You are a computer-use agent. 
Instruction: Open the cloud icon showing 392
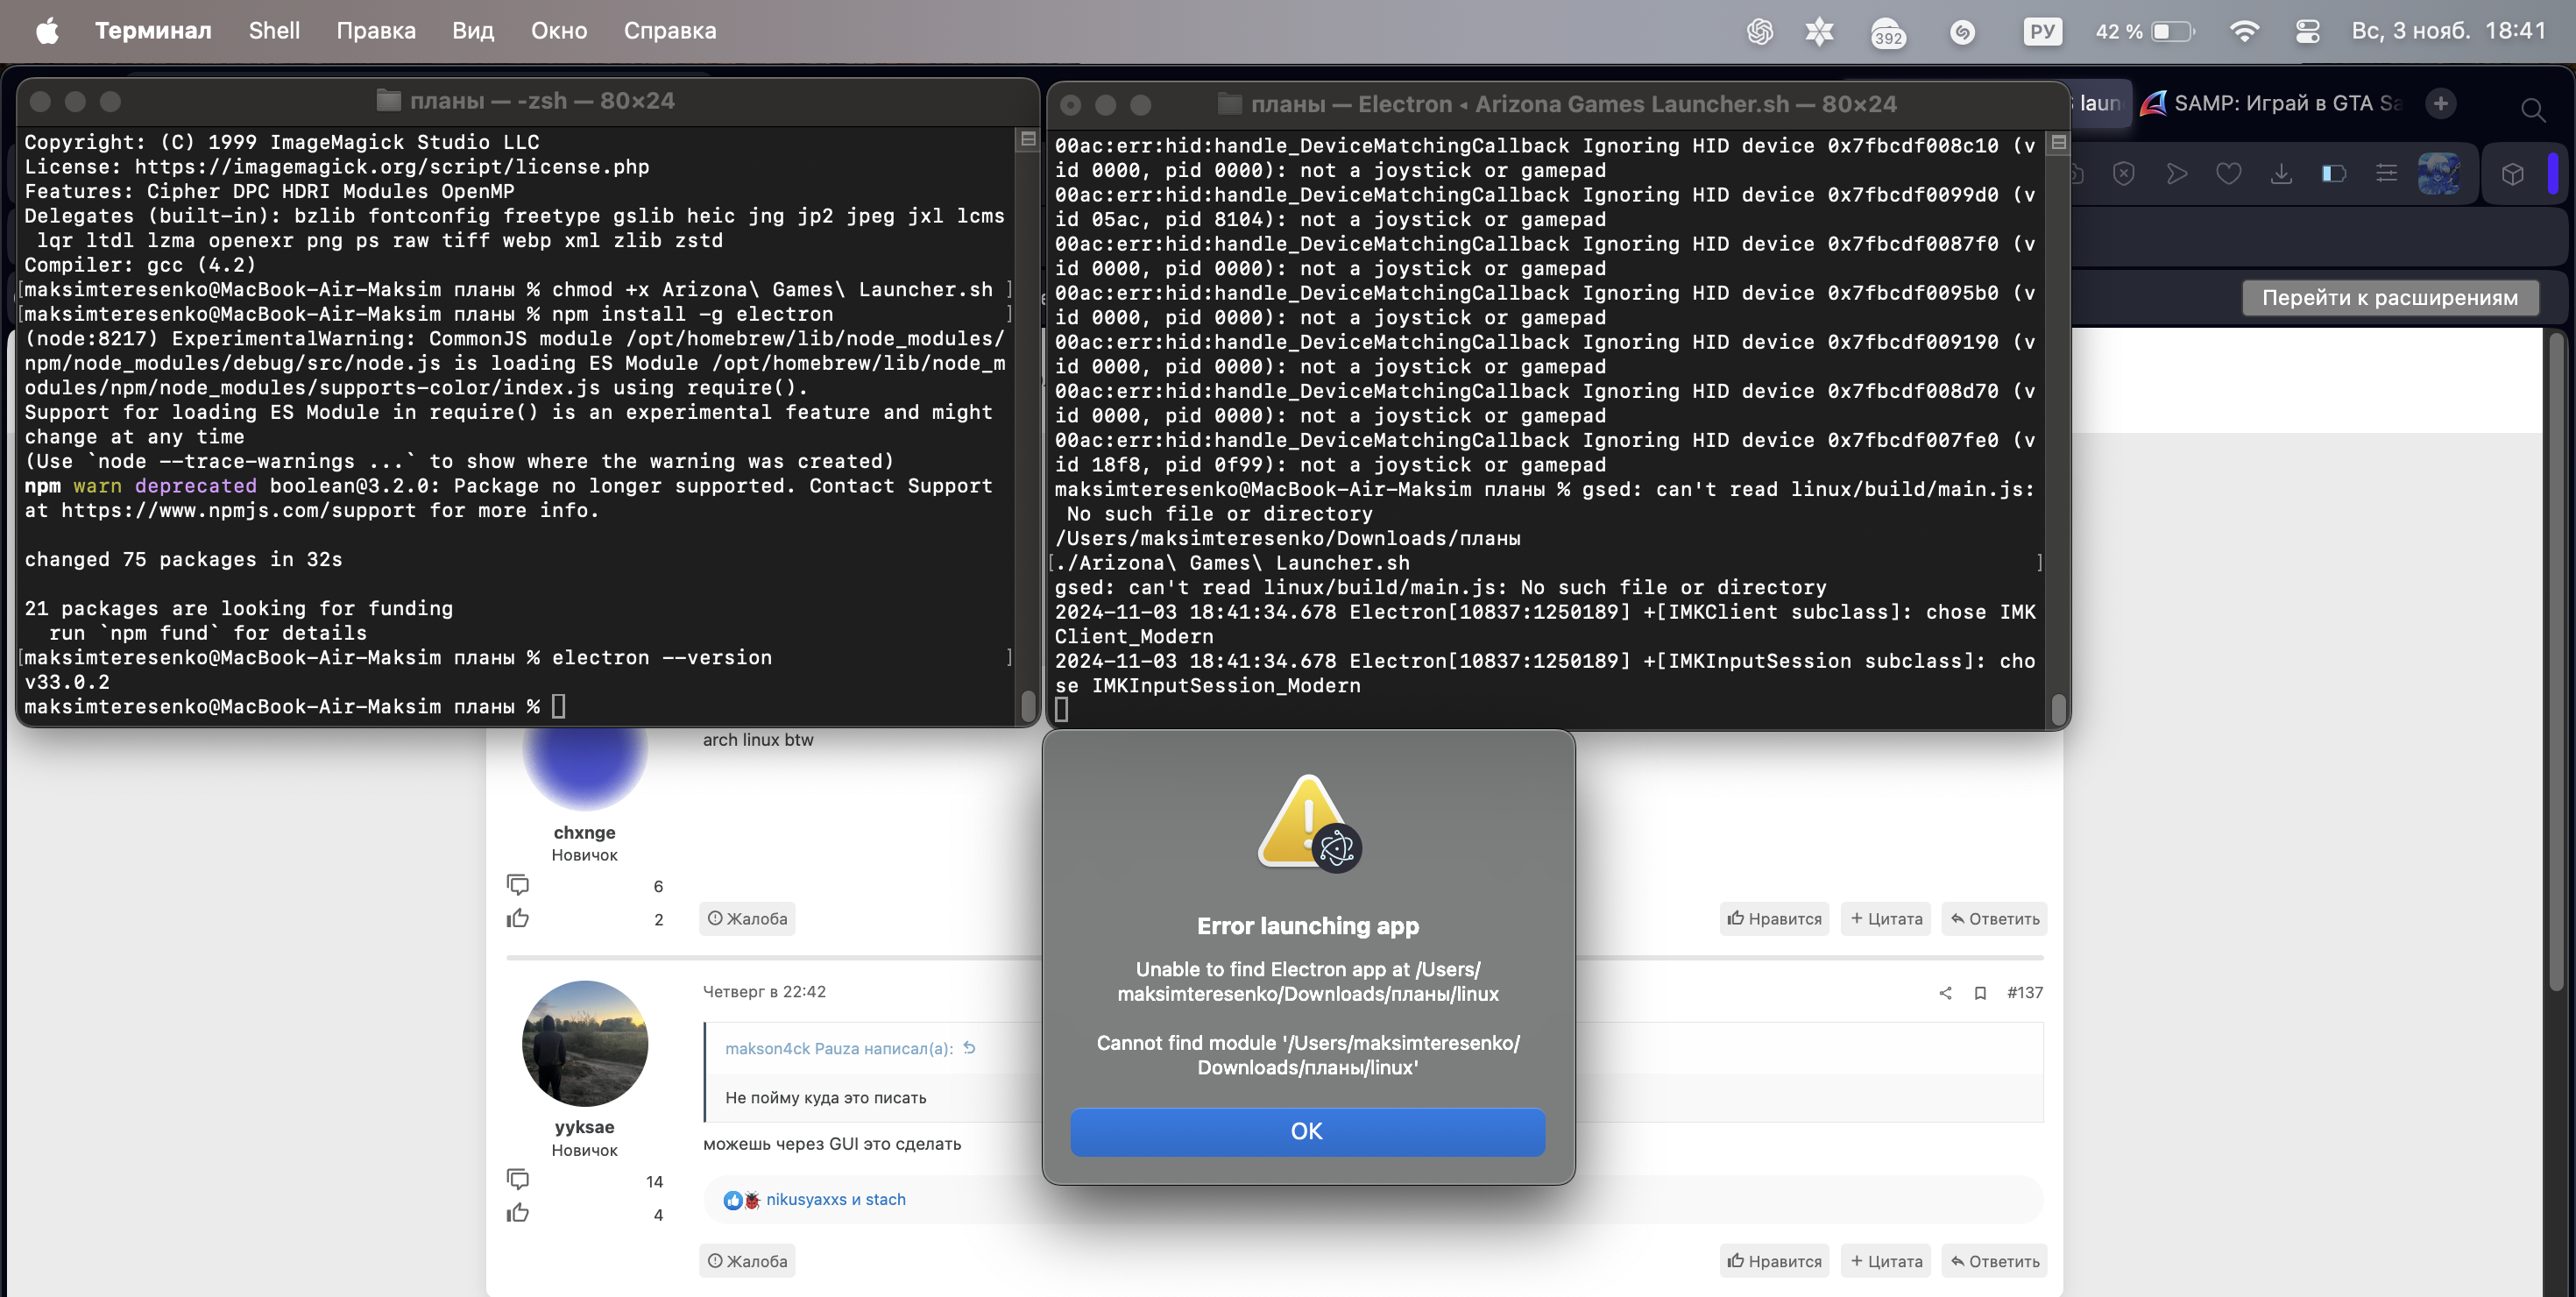pos(1888,34)
